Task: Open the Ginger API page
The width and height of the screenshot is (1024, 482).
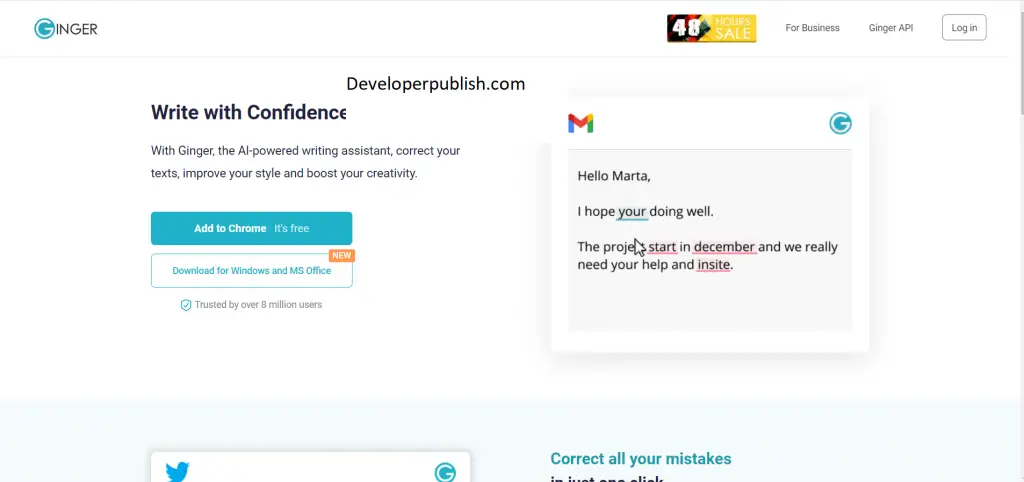Action: point(891,28)
